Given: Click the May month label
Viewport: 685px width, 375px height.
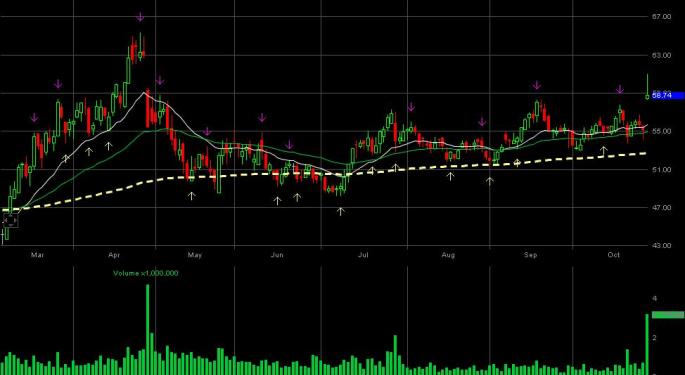Looking at the screenshot, I should (x=195, y=255).
